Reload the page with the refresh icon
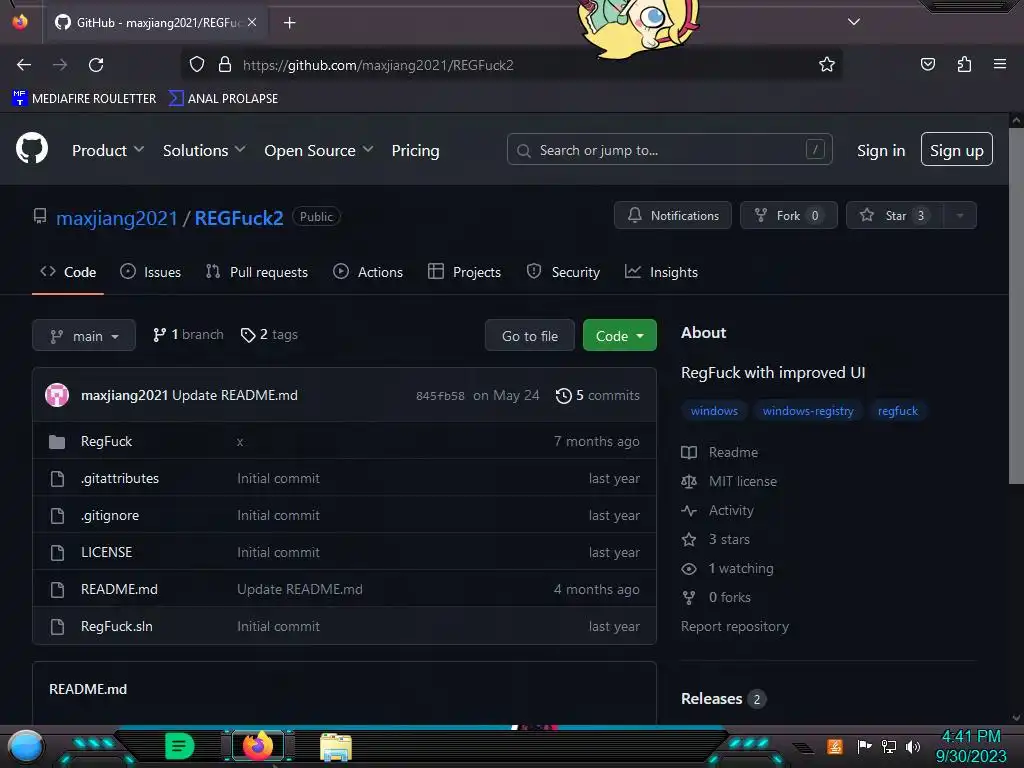Viewport: 1024px width, 768px height. coord(96,65)
